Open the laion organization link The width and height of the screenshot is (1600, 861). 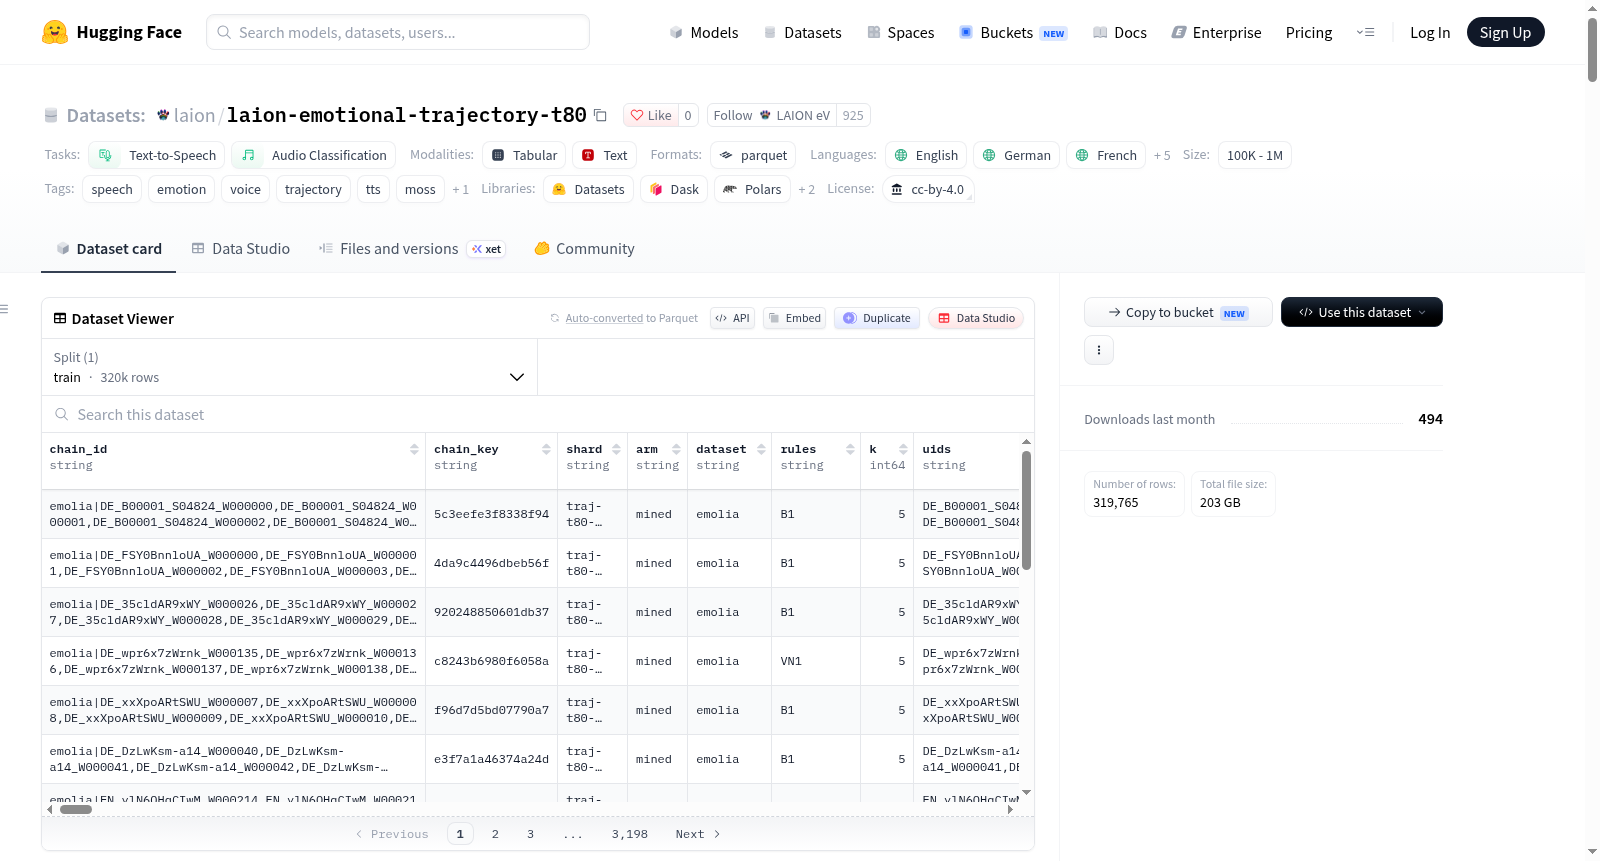(x=194, y=115)
